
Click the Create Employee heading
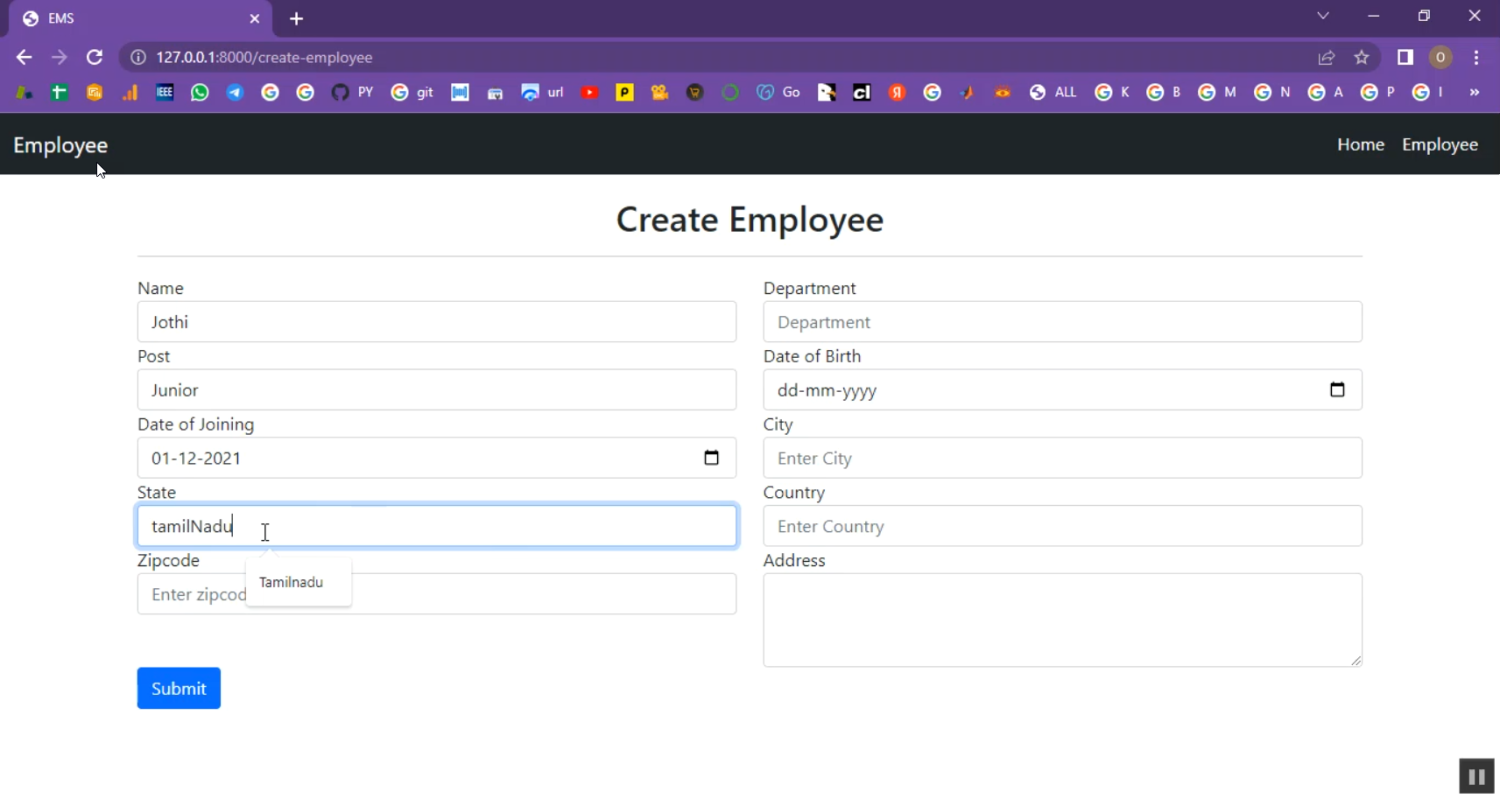(x=750, y=219)
